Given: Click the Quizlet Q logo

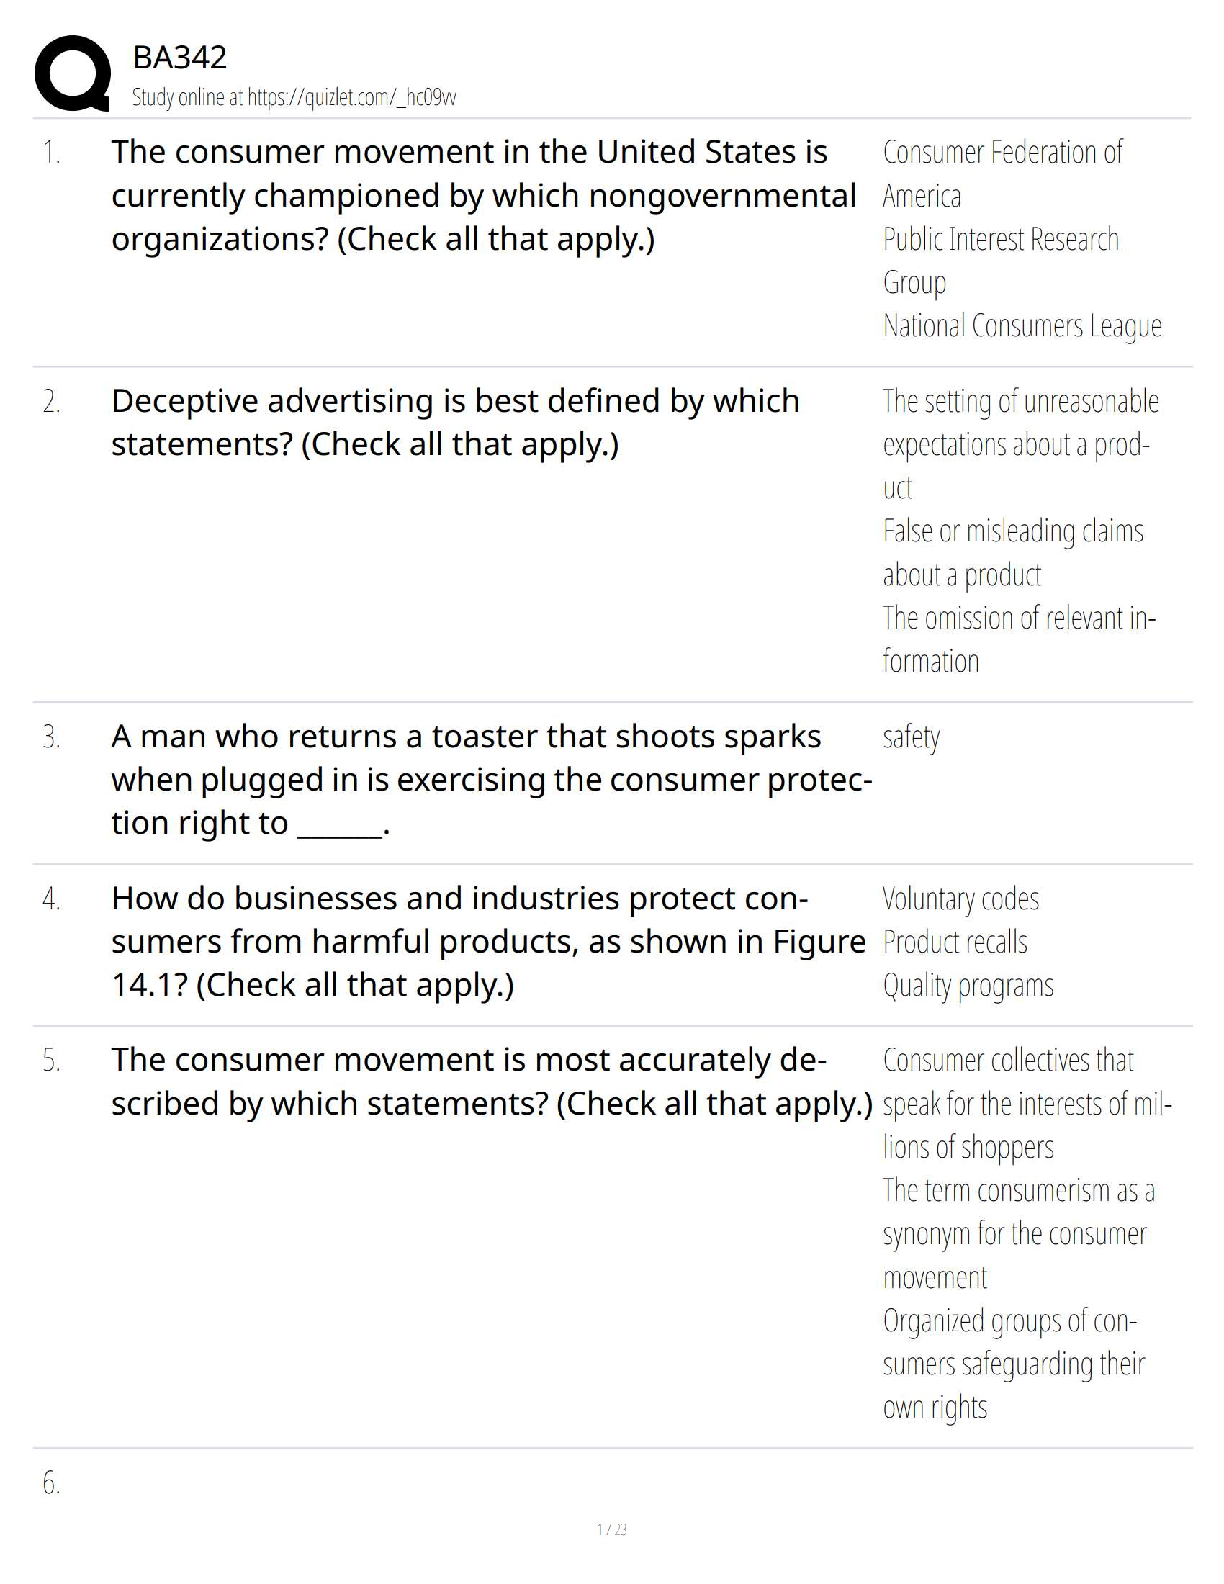Looking at the screenshot, I should coord(72,73).
